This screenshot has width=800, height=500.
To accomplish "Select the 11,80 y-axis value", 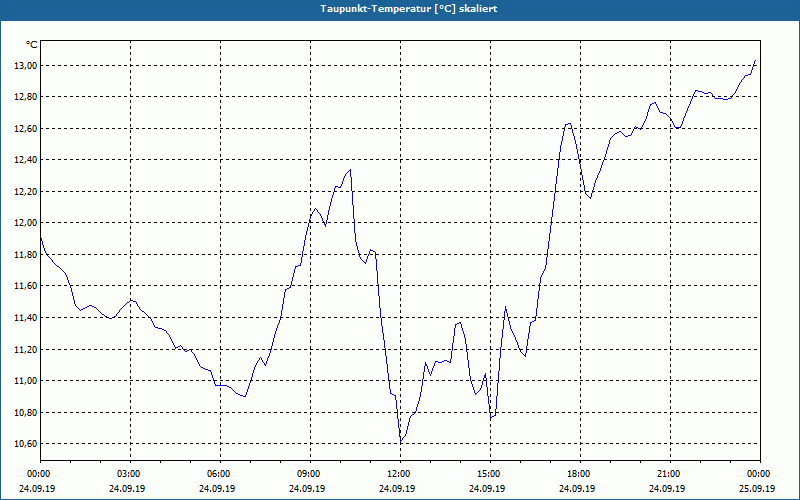I will coord(25,255).
